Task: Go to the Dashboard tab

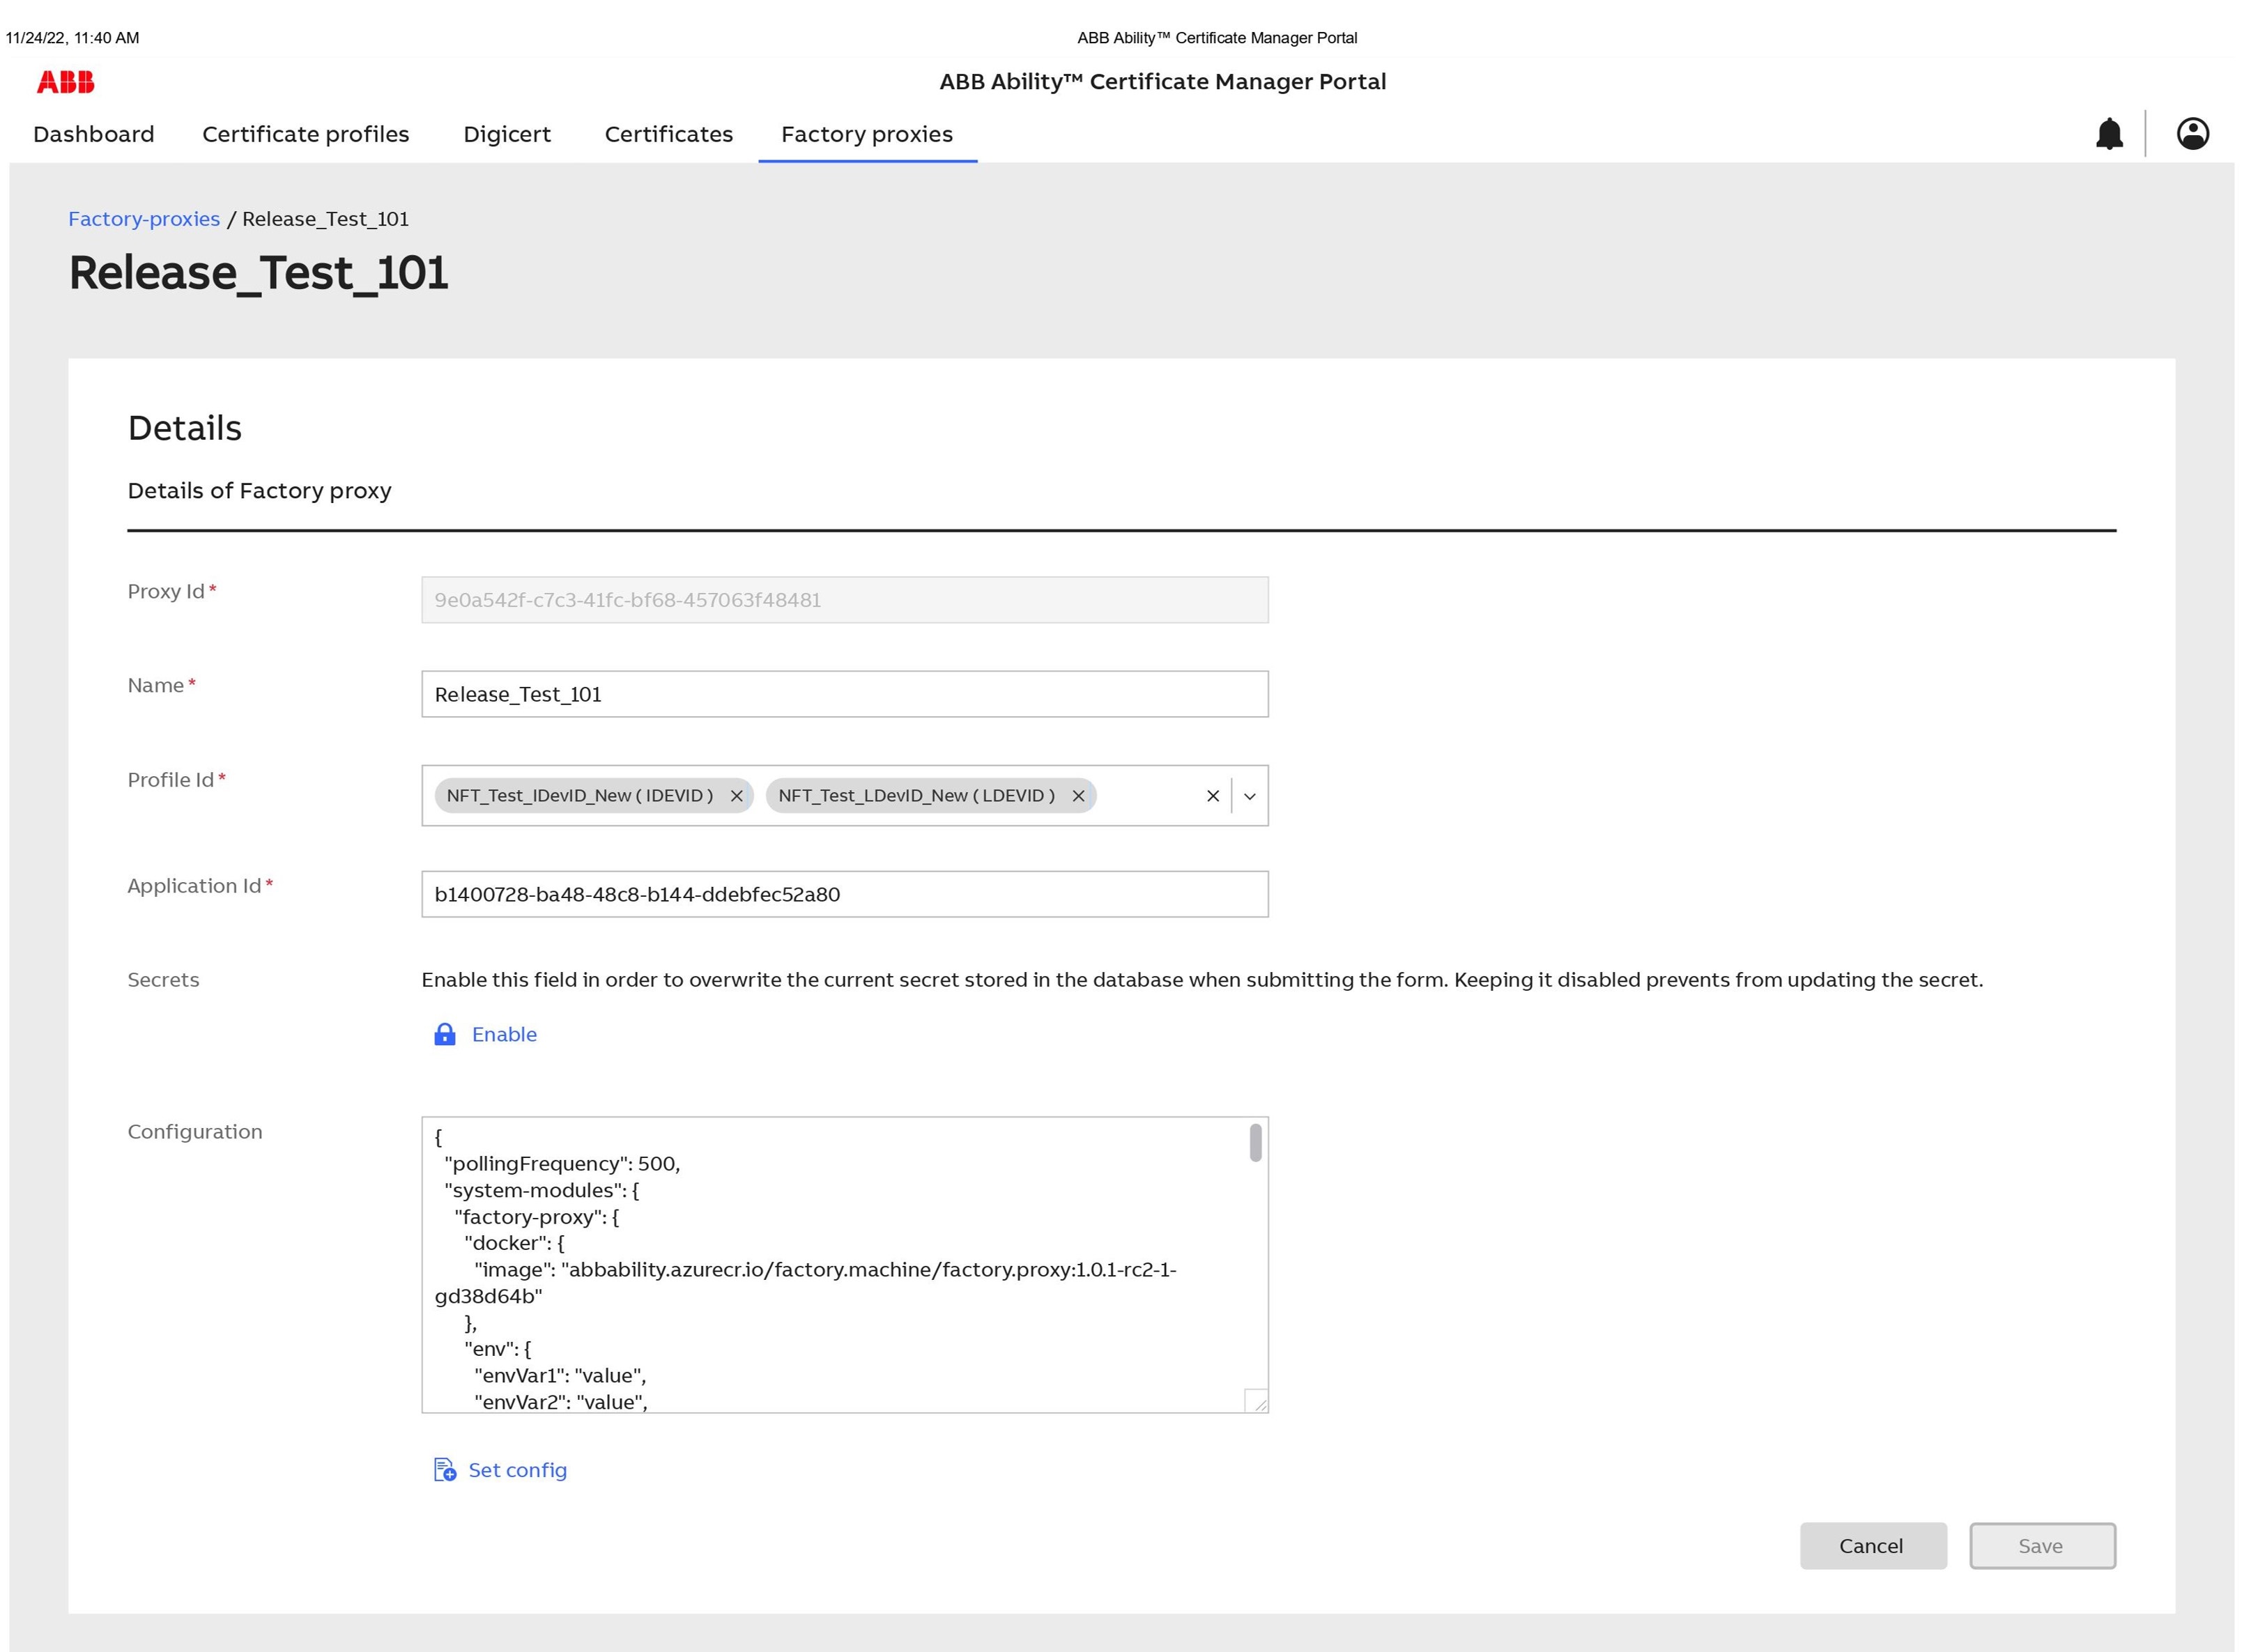Action: (x=94, y=134)
